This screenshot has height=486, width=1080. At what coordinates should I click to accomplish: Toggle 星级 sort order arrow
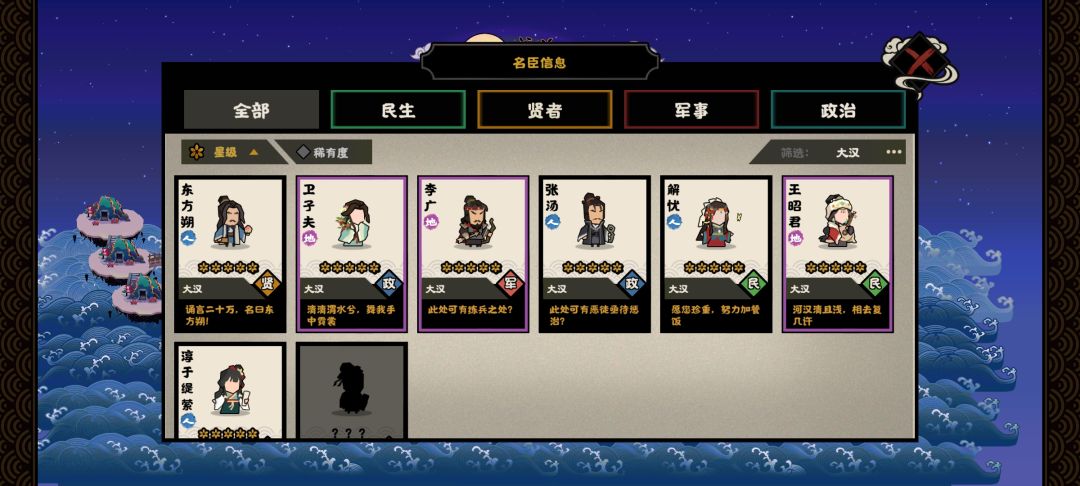click(x=253, y=152)
